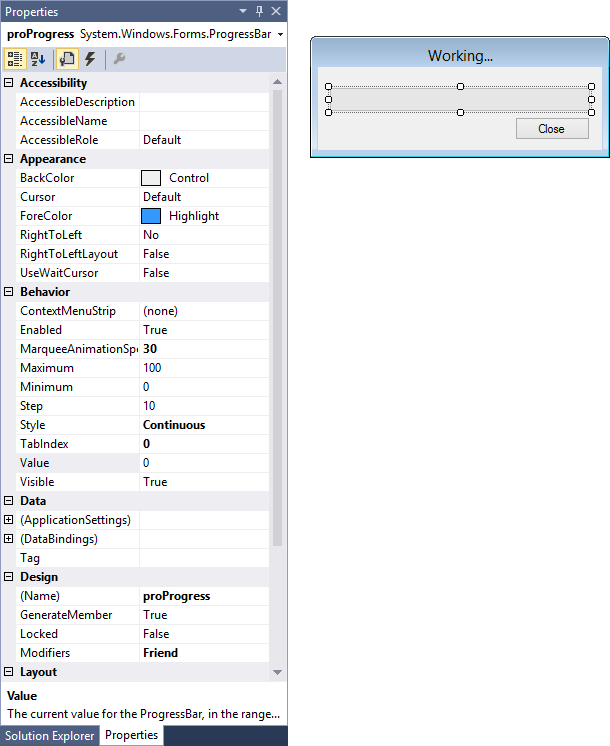Click the Property Pages wrench icon
Image resolution: width=610 pixels, height=746 pixels.
tap(119, 59)
